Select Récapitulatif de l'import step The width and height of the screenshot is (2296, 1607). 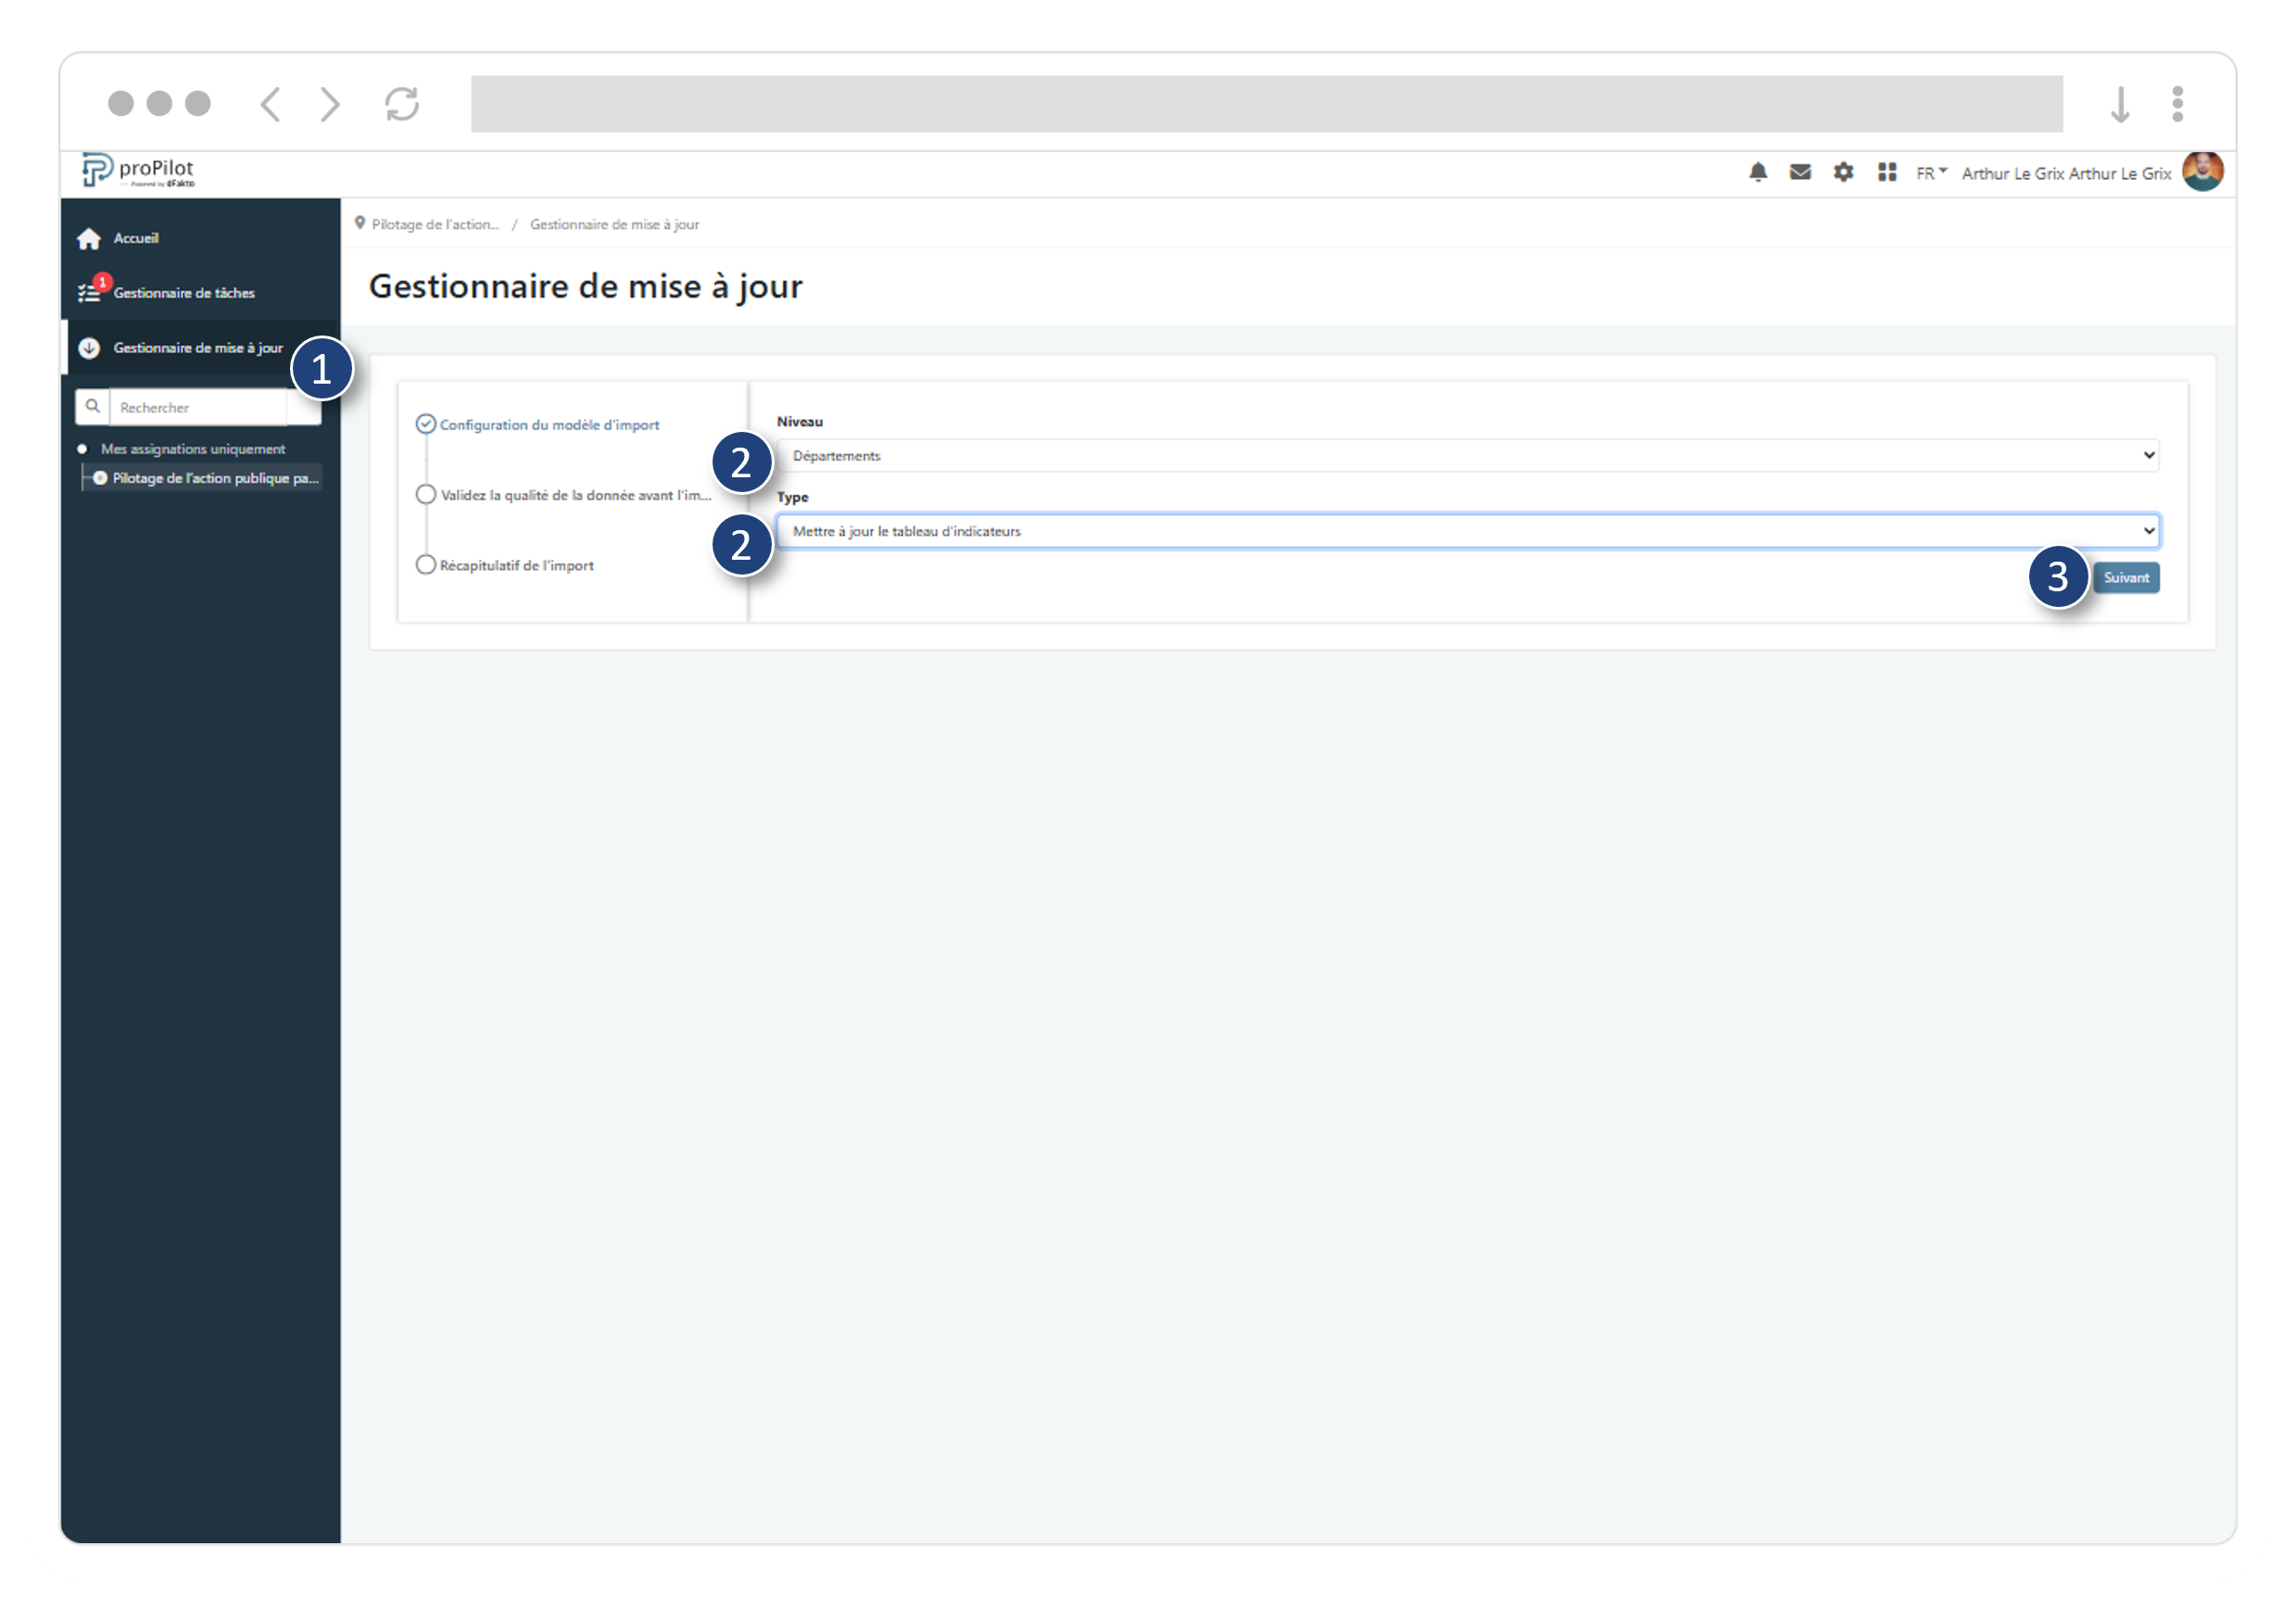point(516,565)
